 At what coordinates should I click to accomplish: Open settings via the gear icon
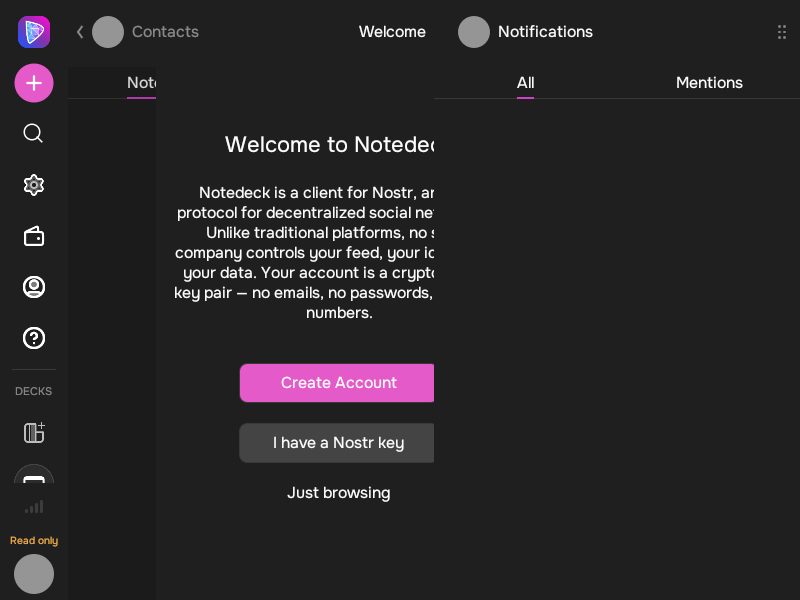coord(34,185)
